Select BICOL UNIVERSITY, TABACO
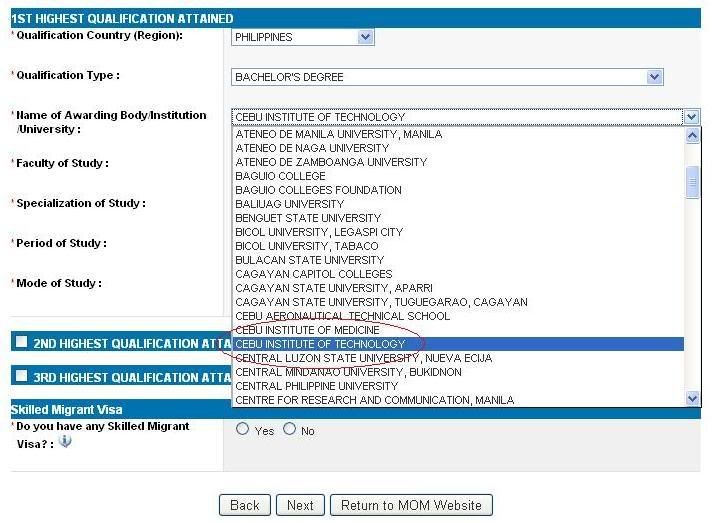Screen dimensions: 712x523 (x=458, y=247)
